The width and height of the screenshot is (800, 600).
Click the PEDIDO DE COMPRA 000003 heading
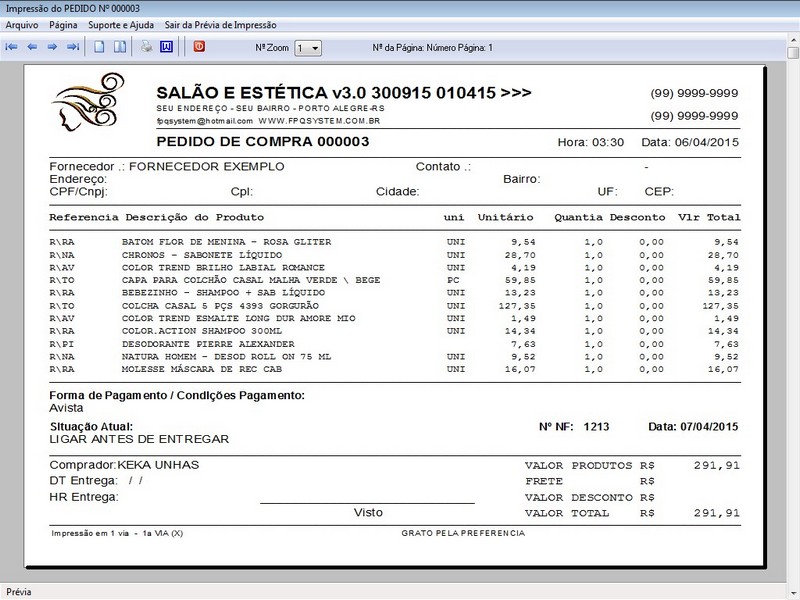(263, 142)
